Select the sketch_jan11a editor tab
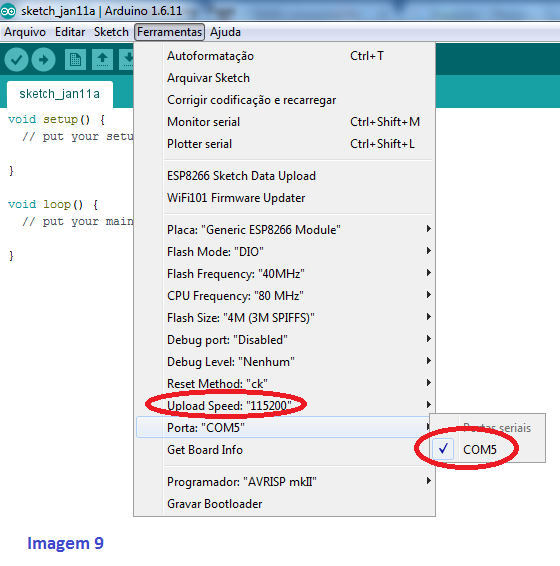Image resolution: width=560 pixels, height=566 pixels. [x=60, y=94]
